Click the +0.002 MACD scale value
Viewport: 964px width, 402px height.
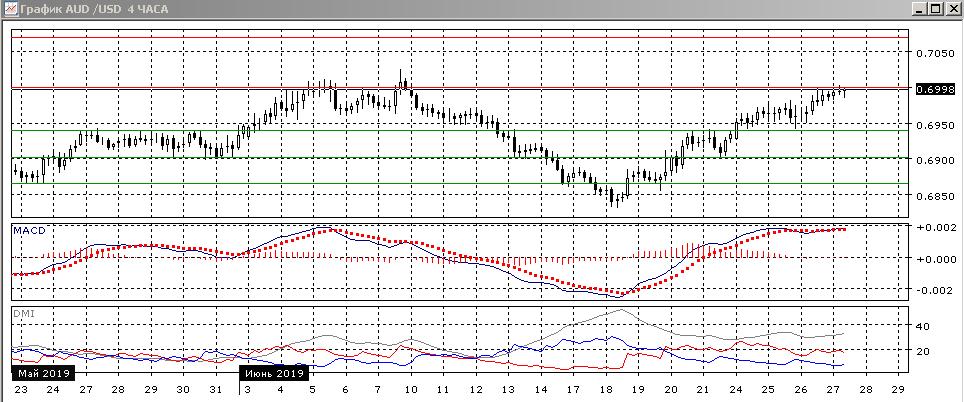coord(936,228)
